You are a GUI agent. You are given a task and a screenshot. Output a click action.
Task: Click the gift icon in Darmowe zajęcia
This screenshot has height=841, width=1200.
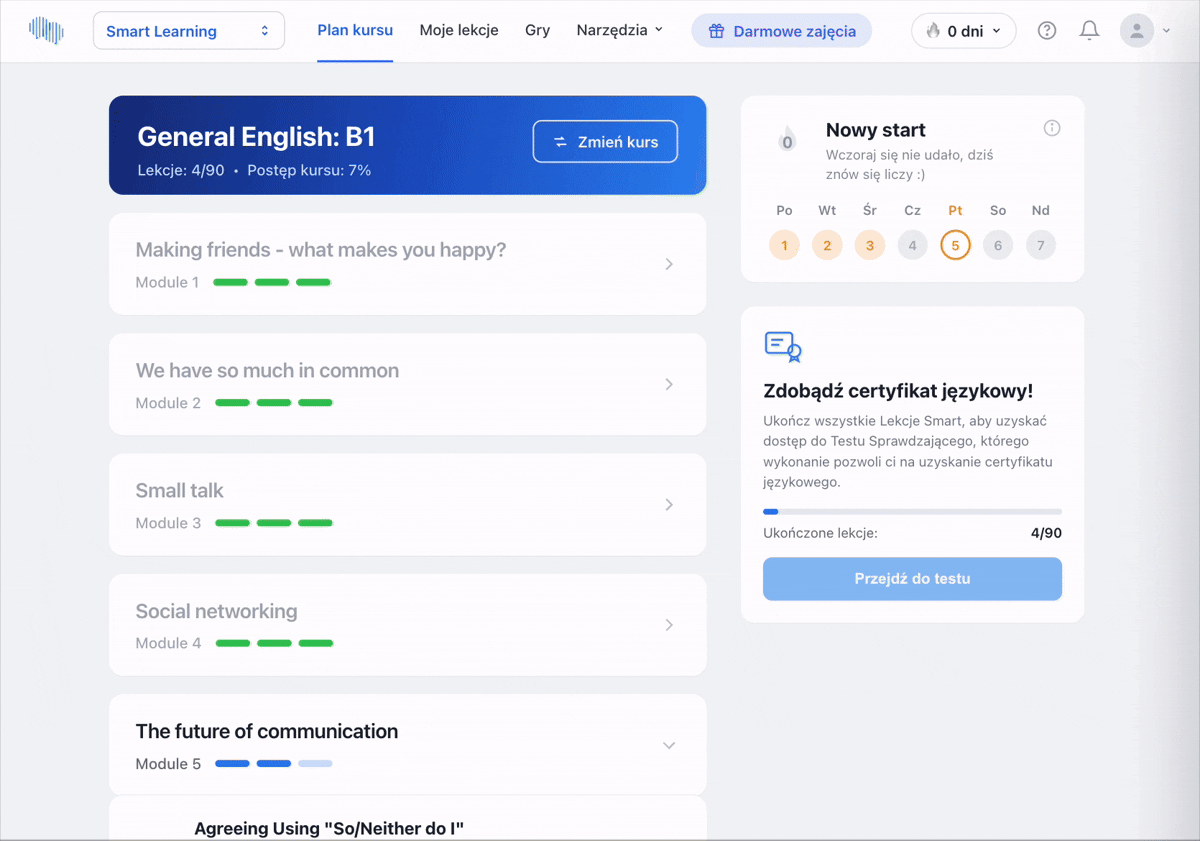[716, 31]
